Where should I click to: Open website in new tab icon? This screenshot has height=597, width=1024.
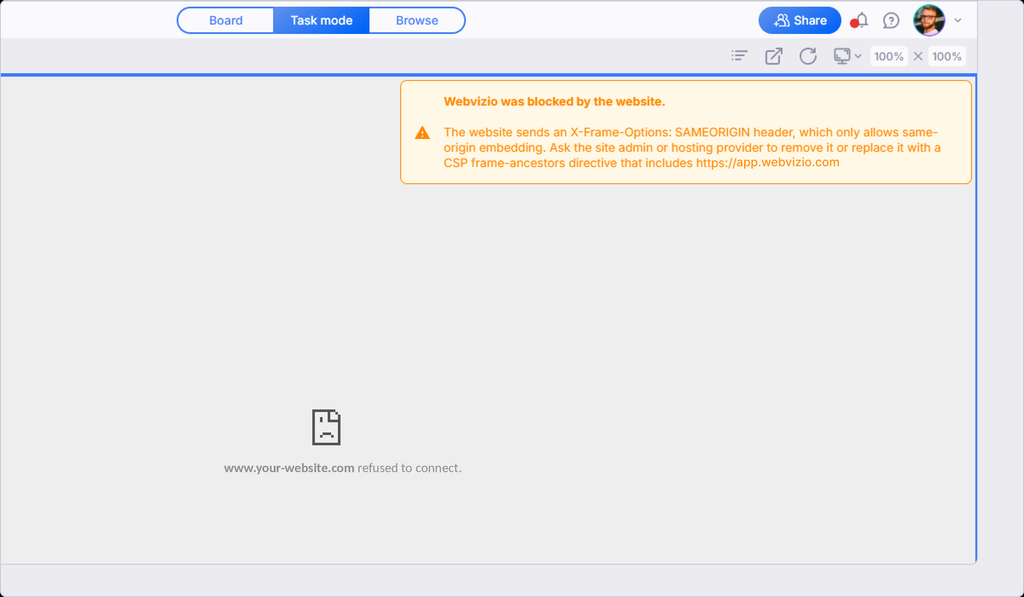(x=774, y=56)
